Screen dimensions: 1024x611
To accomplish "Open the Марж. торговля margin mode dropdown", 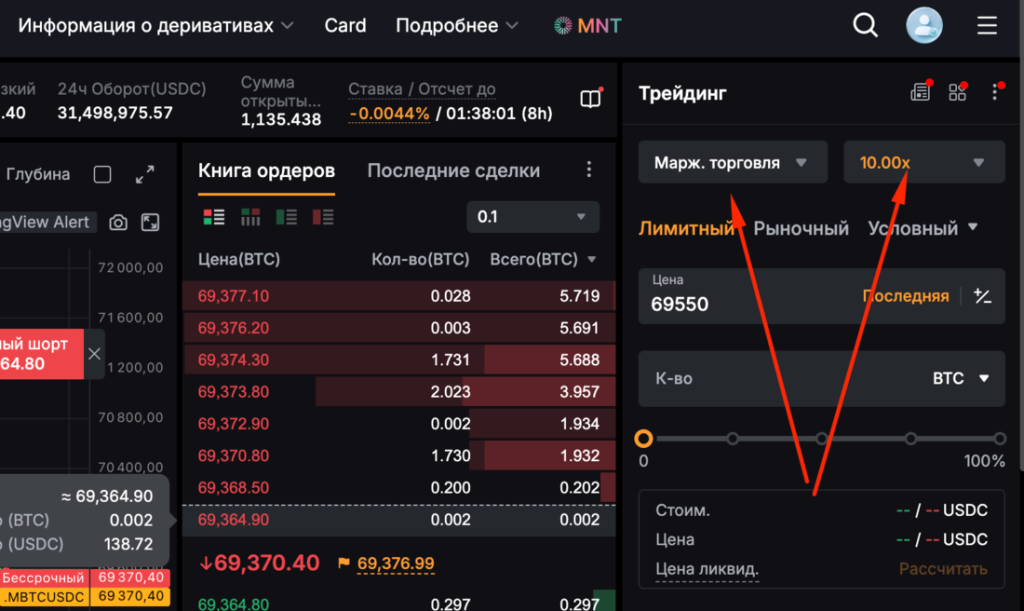I will 732,162.
